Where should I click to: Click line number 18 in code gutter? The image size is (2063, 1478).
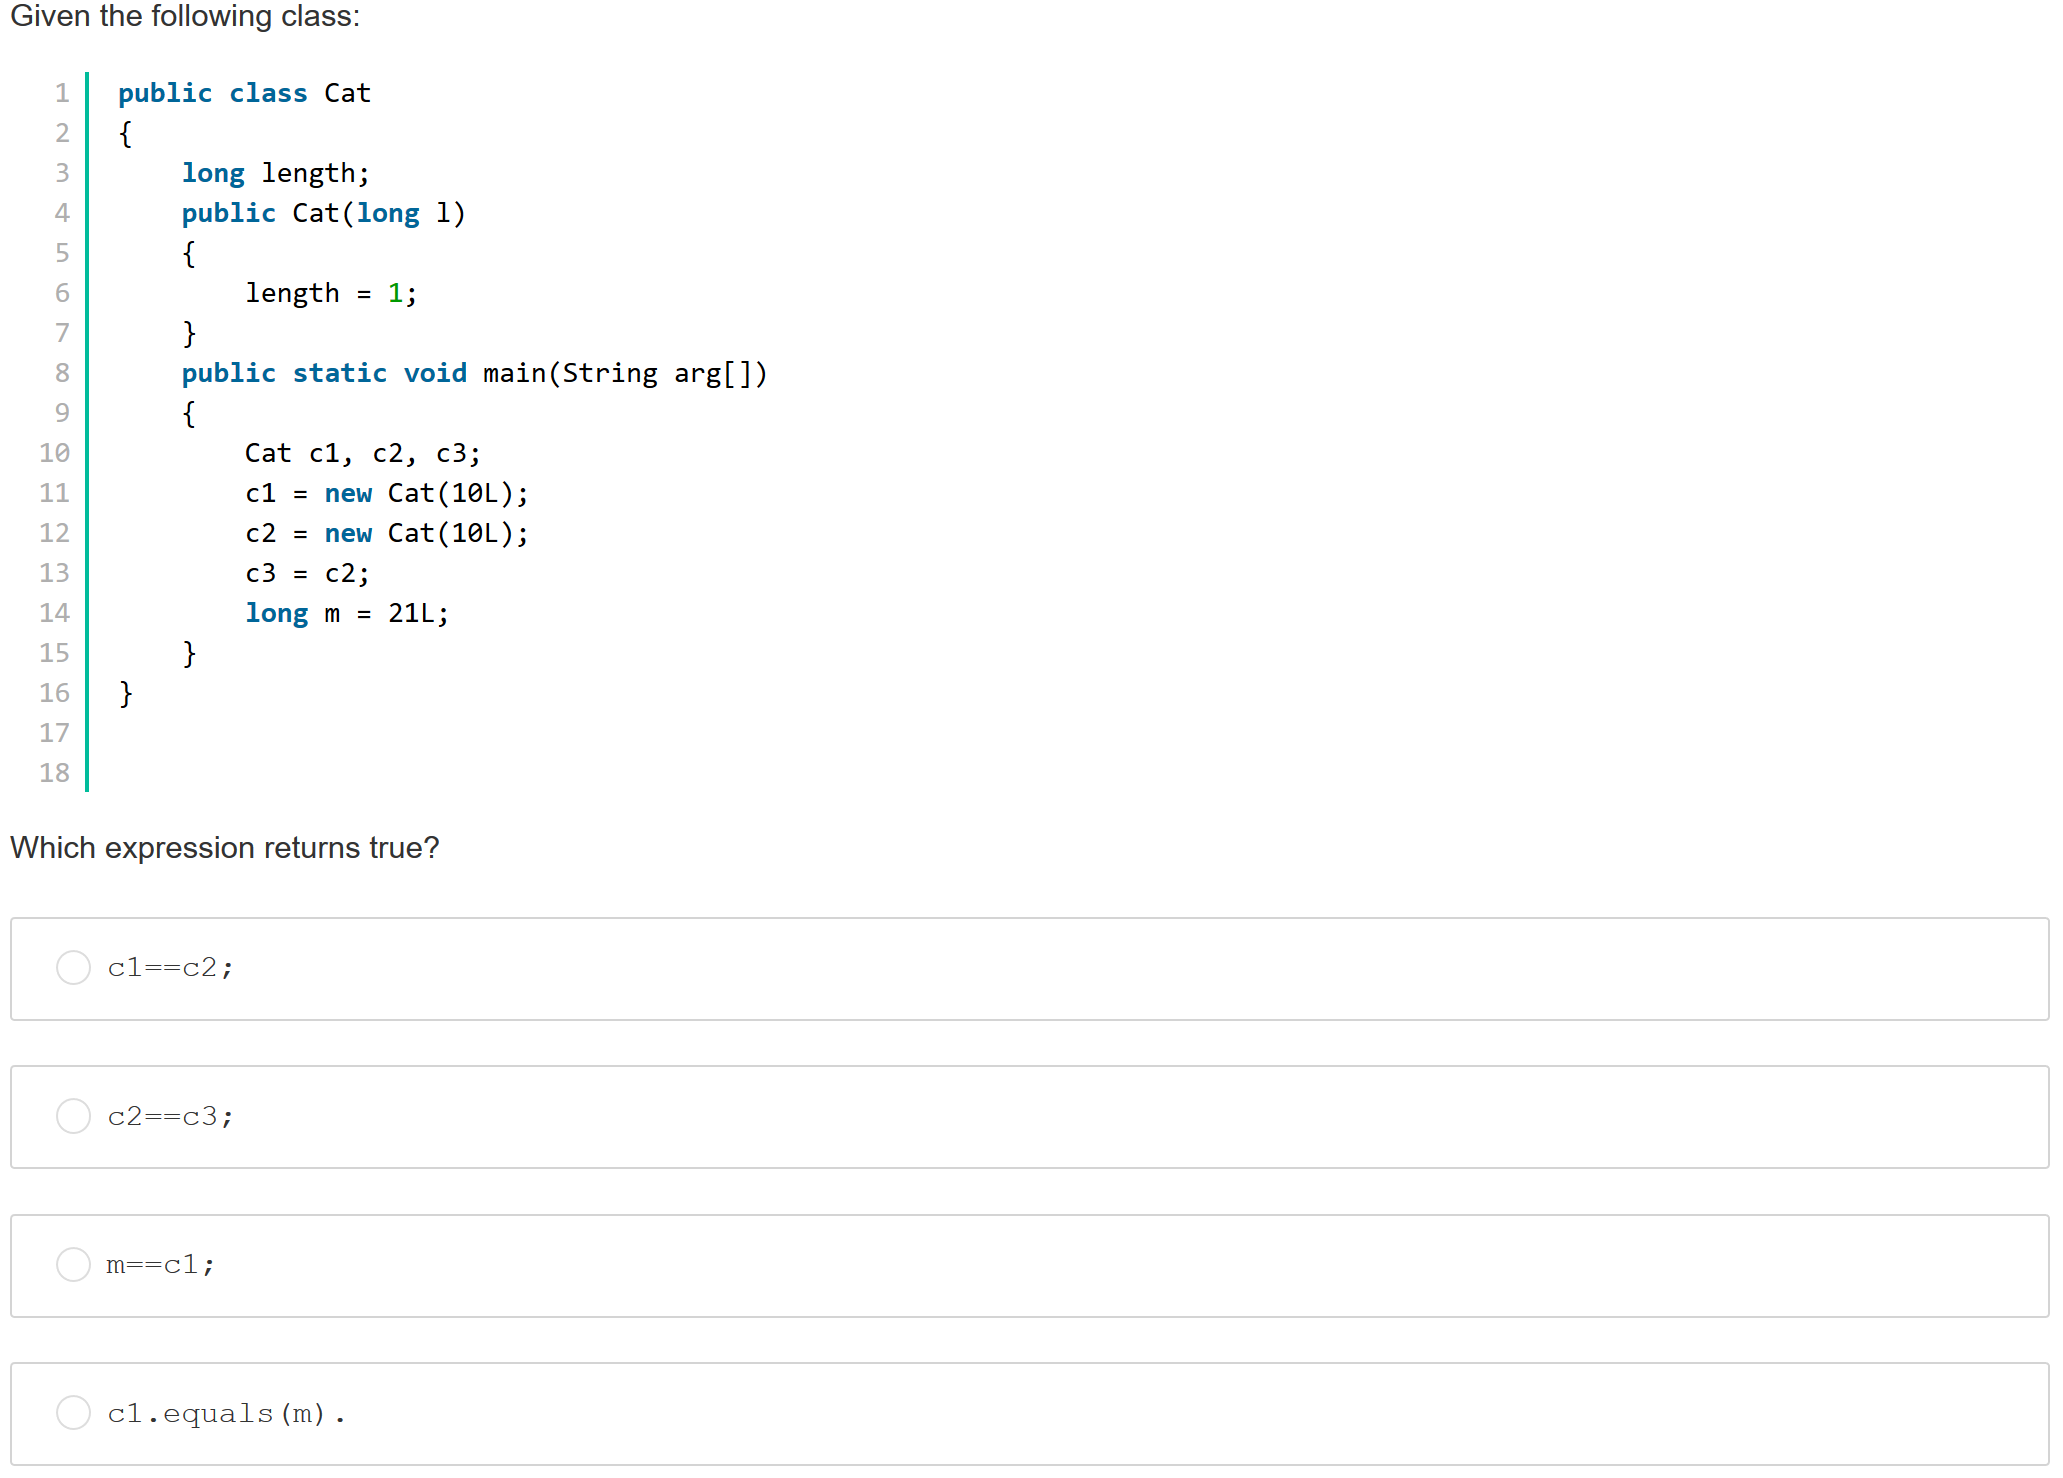55,773
